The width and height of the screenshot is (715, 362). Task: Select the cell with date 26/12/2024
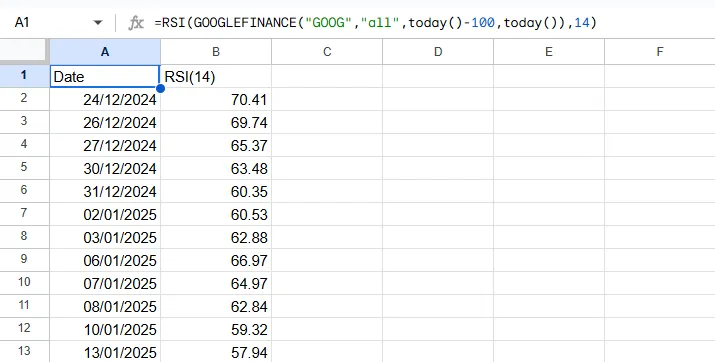click(x=105, y=122)
